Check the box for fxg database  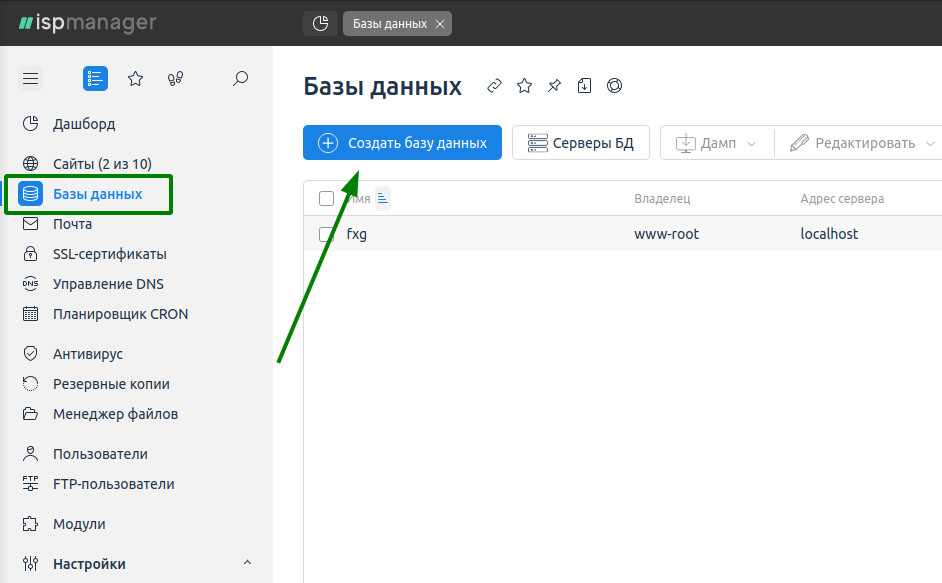(x=326, y=234)
